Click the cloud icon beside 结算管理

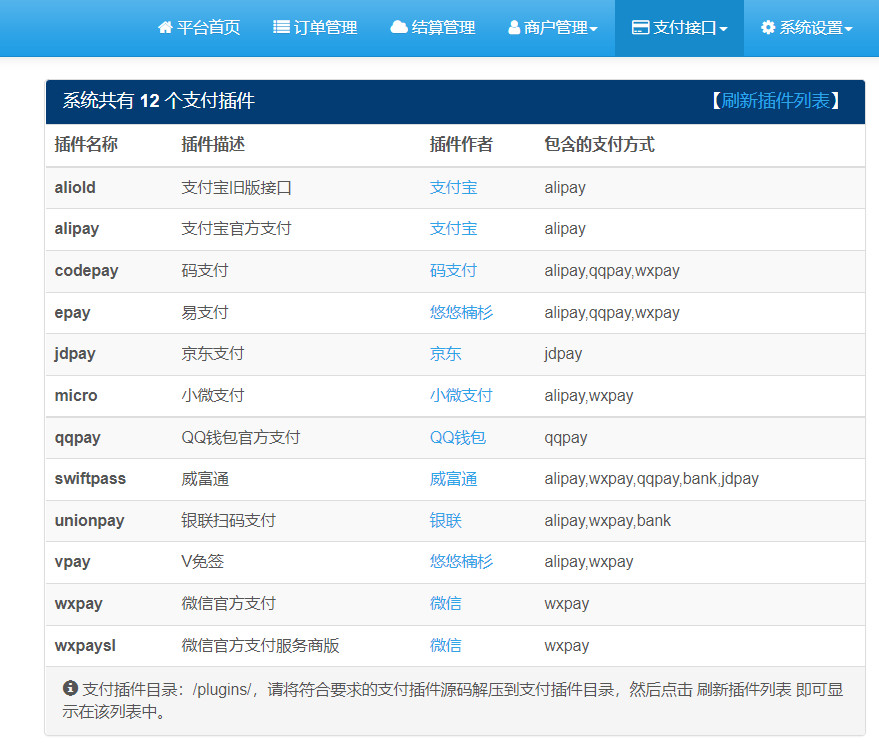(399, 27)
